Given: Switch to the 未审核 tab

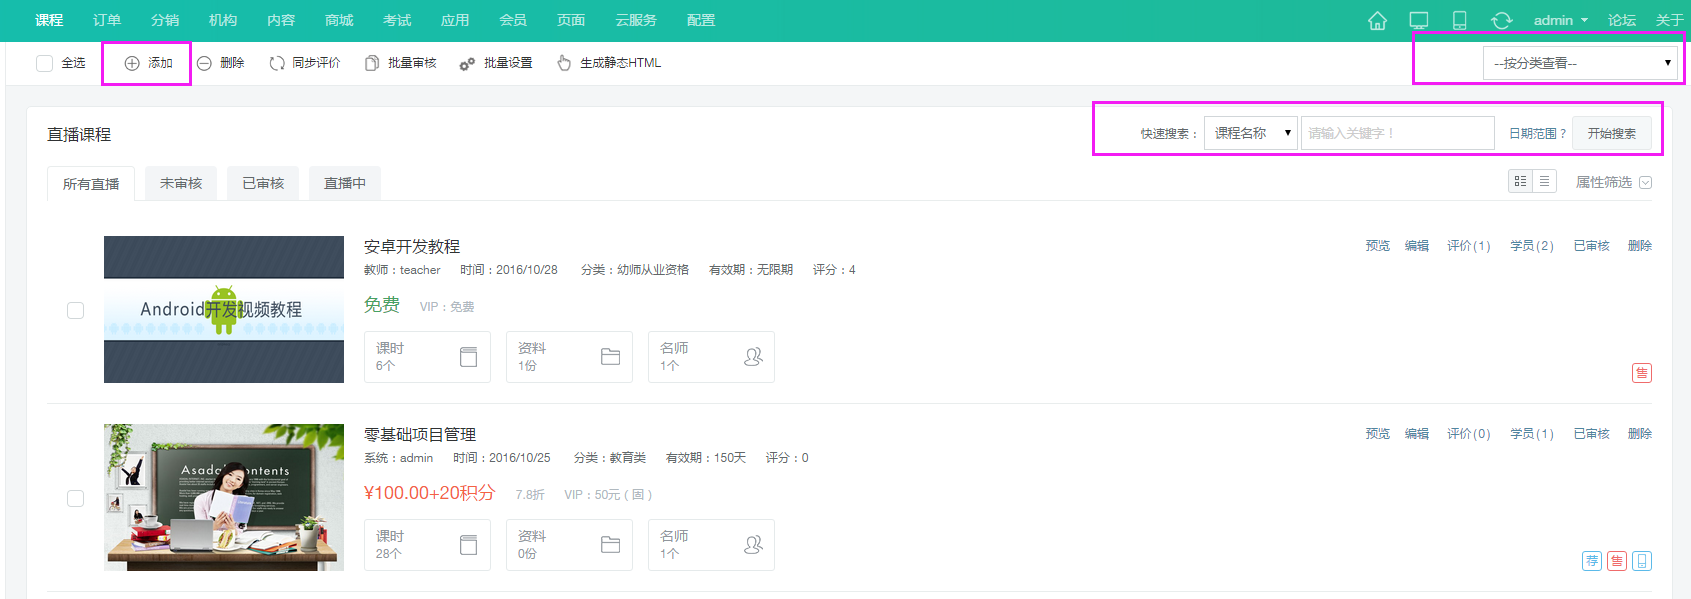Looking at the screenshot, I should [181, 183].
